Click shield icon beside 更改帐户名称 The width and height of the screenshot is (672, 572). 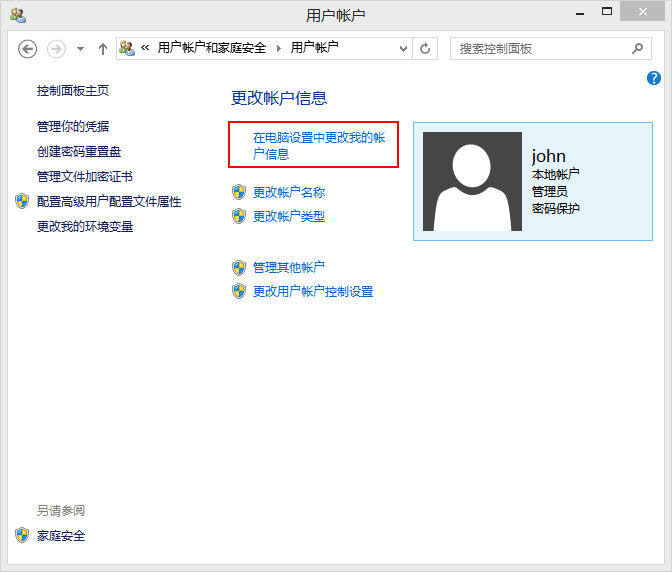pyautogui.click(x=239, y=192)
